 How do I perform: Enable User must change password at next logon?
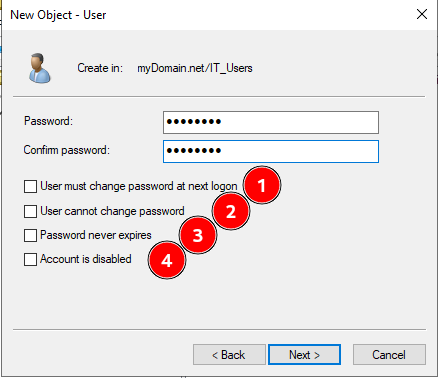click(30, 187)
